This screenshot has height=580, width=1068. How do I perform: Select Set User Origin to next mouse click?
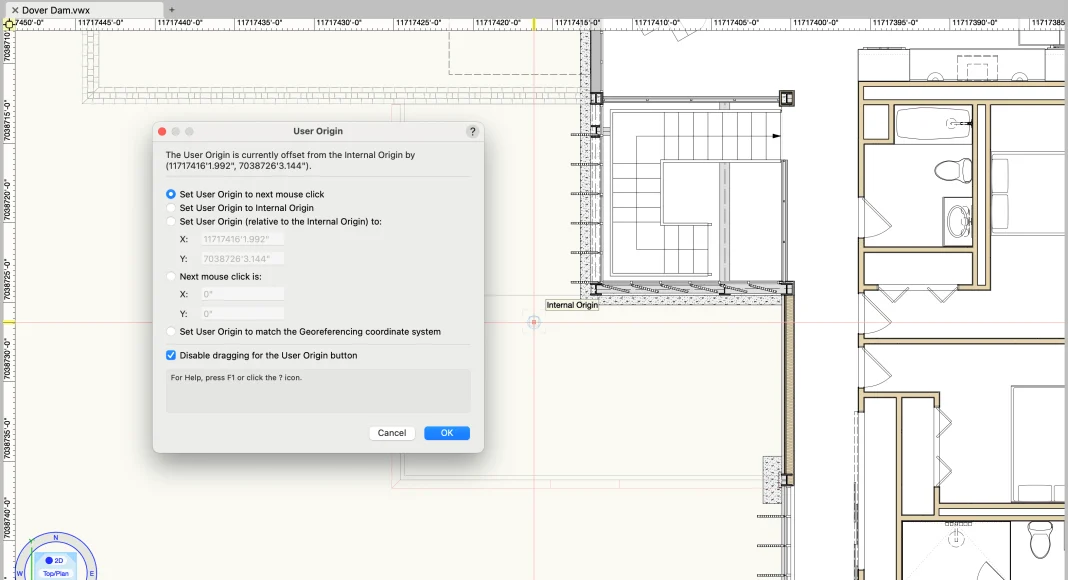[171, 194]
